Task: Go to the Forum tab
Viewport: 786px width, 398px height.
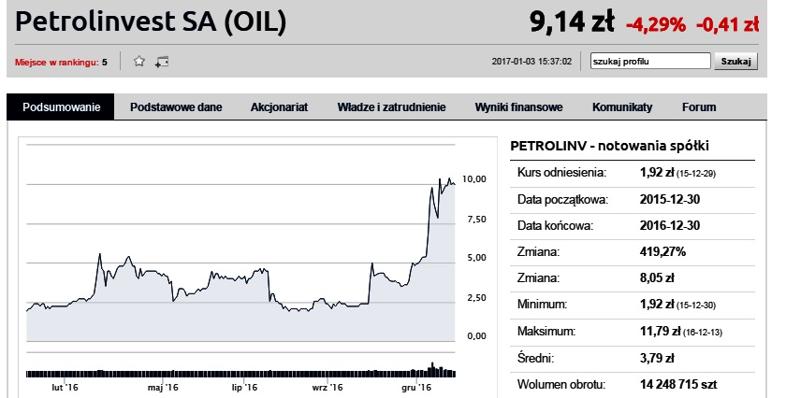Action: pos(699,107)
